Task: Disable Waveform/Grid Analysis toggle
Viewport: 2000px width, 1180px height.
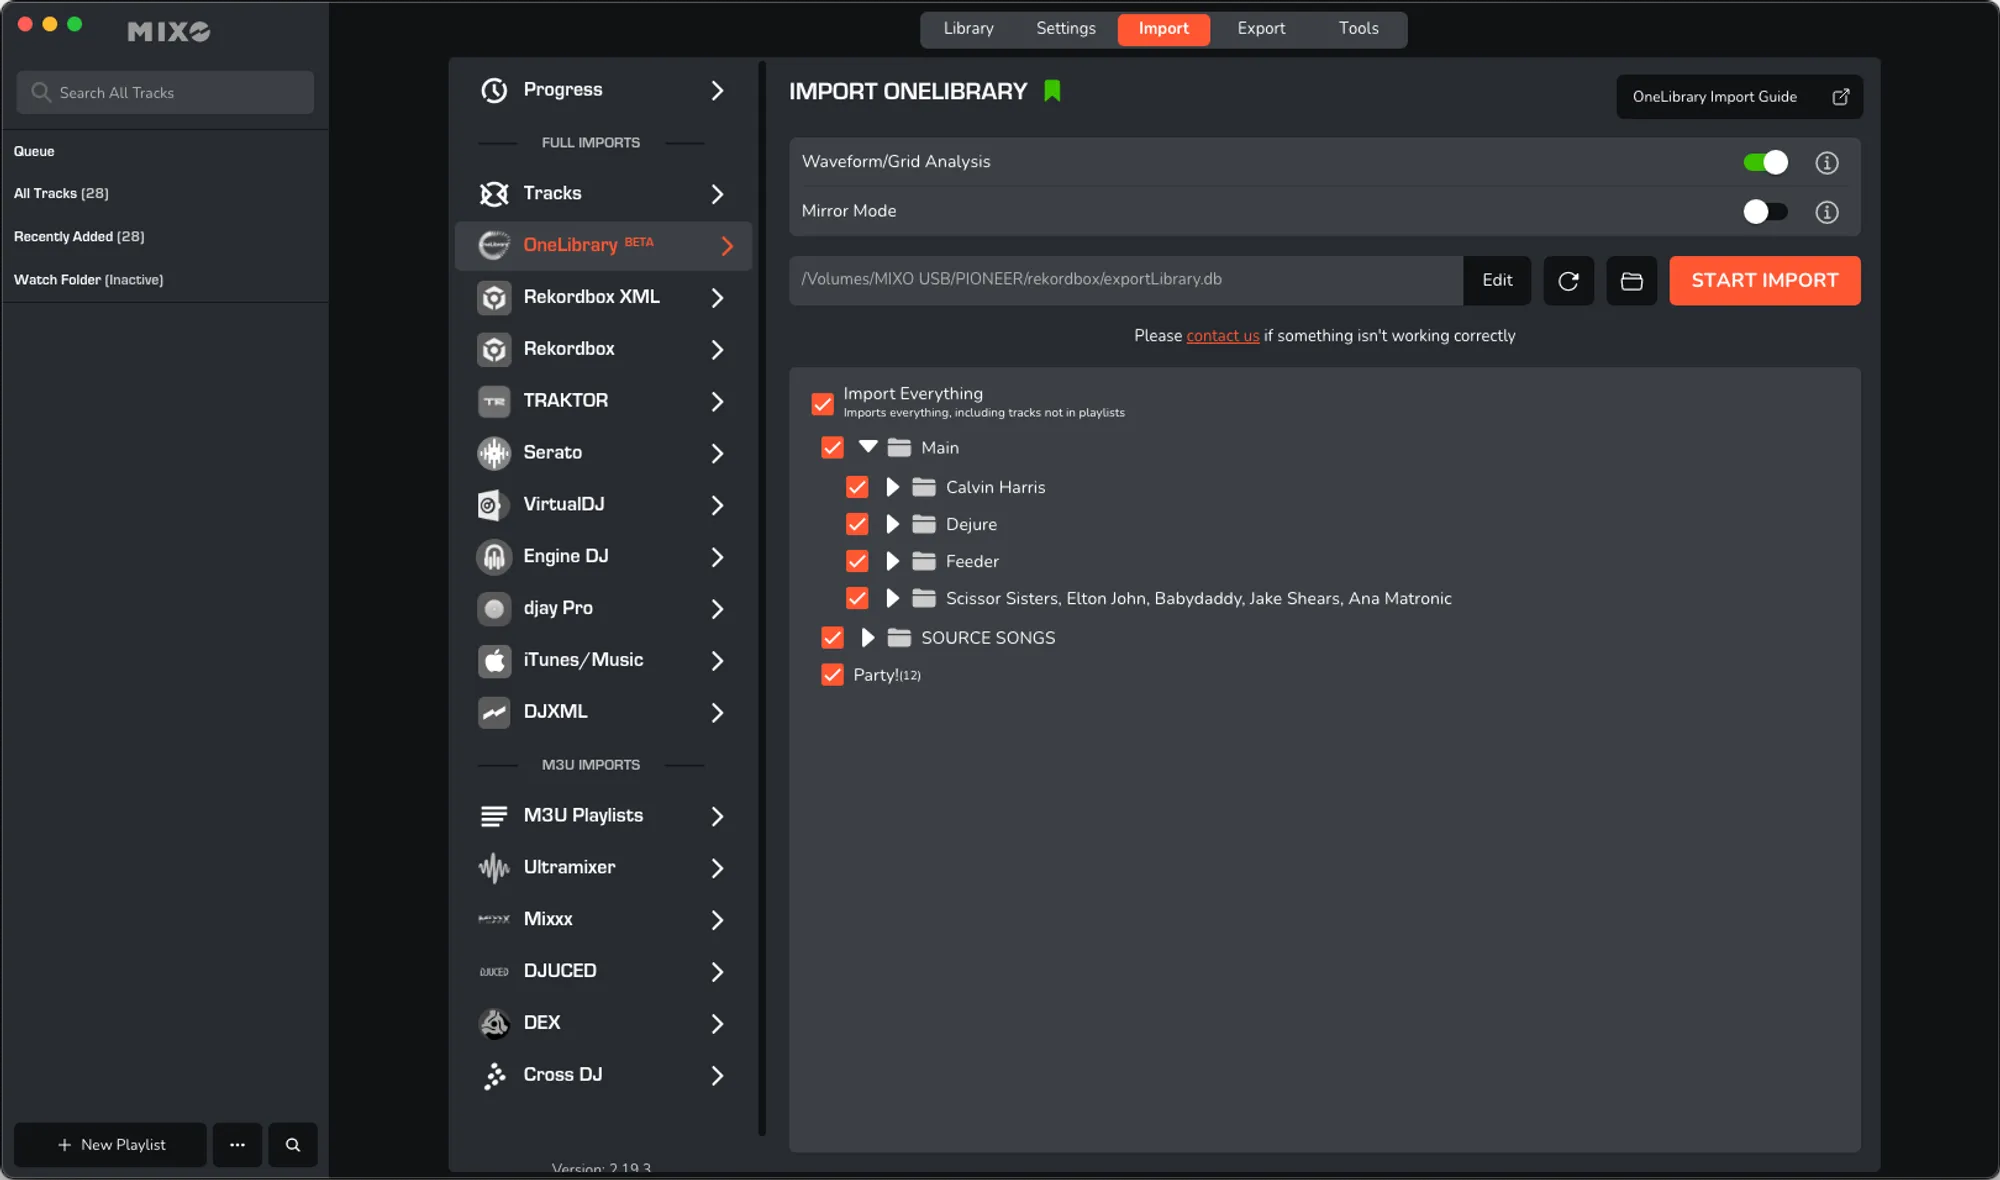Action: [x=1765, y=162]
